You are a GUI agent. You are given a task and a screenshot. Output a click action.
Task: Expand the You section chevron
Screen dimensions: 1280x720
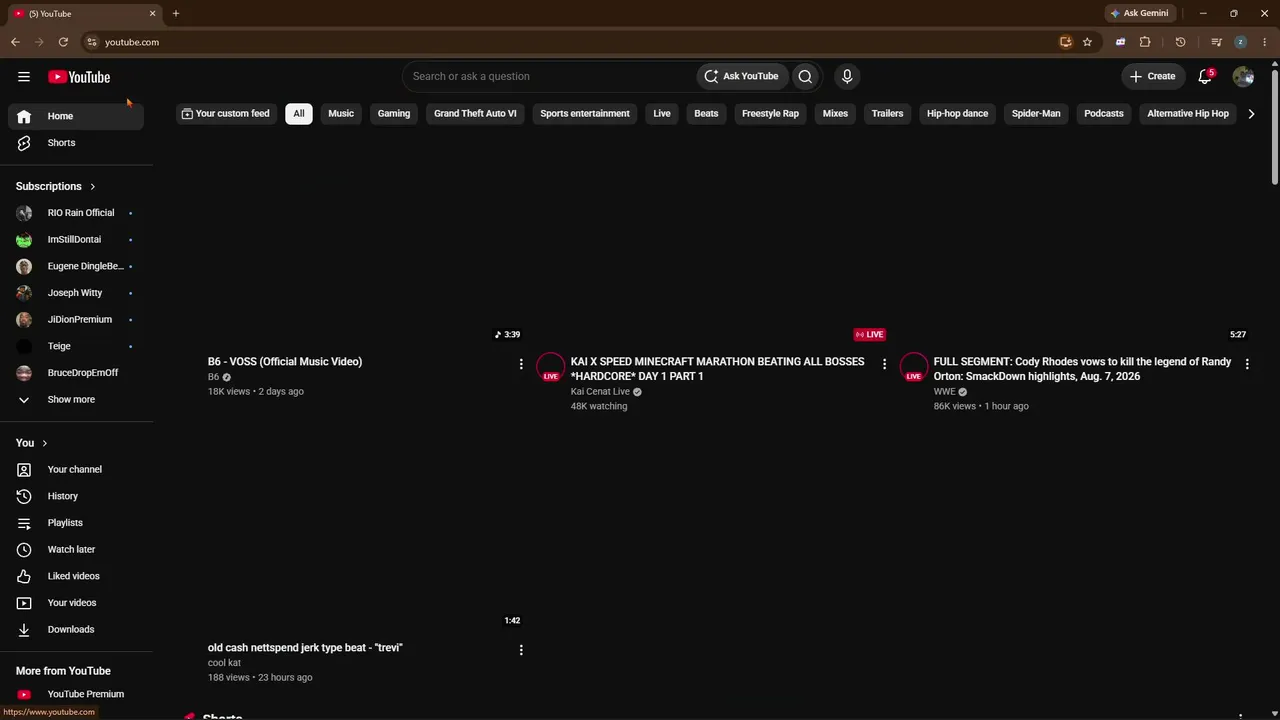44,443
